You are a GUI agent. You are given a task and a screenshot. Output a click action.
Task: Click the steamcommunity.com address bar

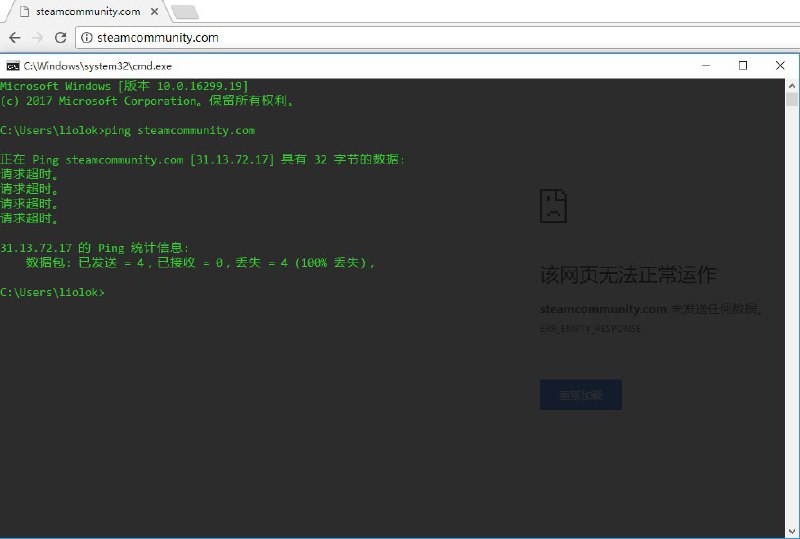pyautogui.click(x=439, y=37)
